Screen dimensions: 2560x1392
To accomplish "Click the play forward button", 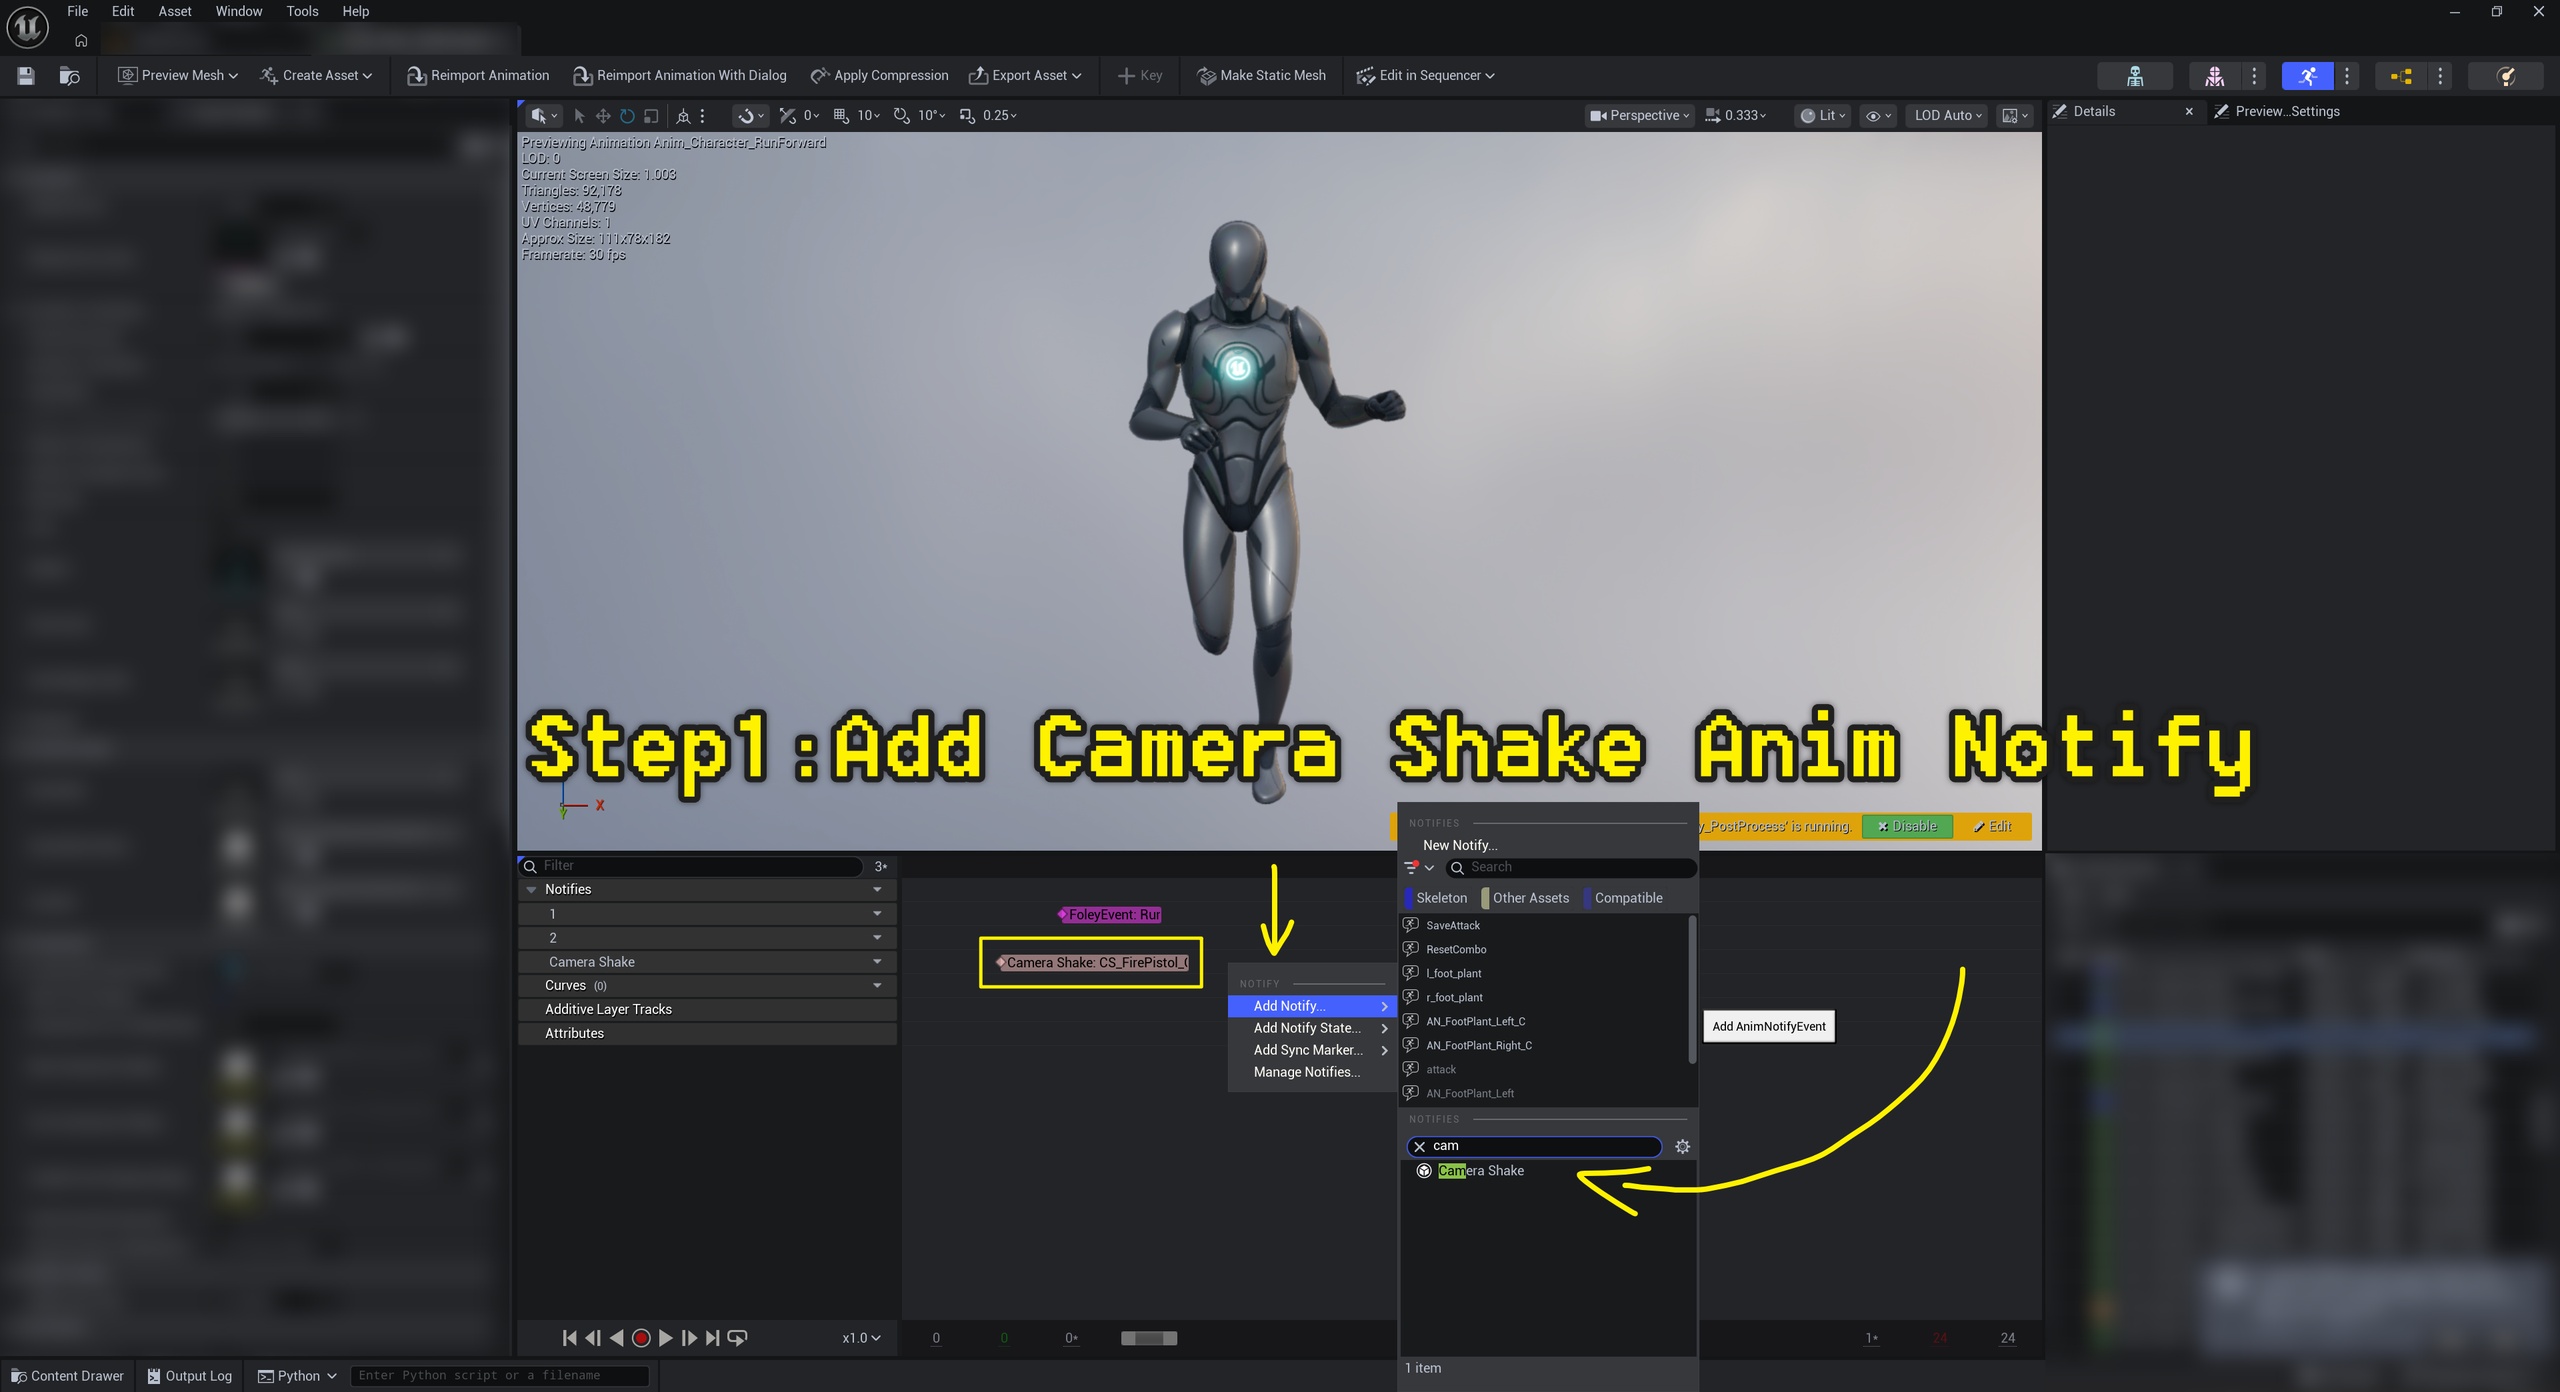I will [666, 1338].
